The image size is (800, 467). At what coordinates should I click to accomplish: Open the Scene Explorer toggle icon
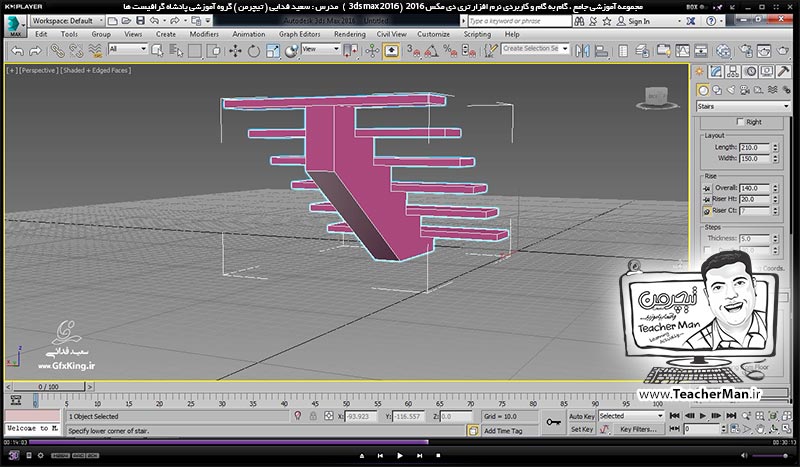[623, 51]
